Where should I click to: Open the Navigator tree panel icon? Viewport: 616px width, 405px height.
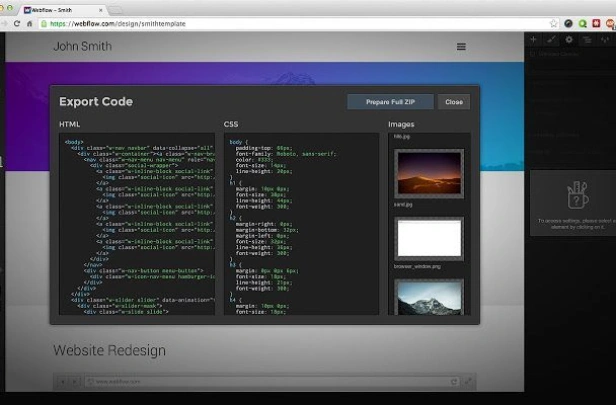(x=587, y=39)
